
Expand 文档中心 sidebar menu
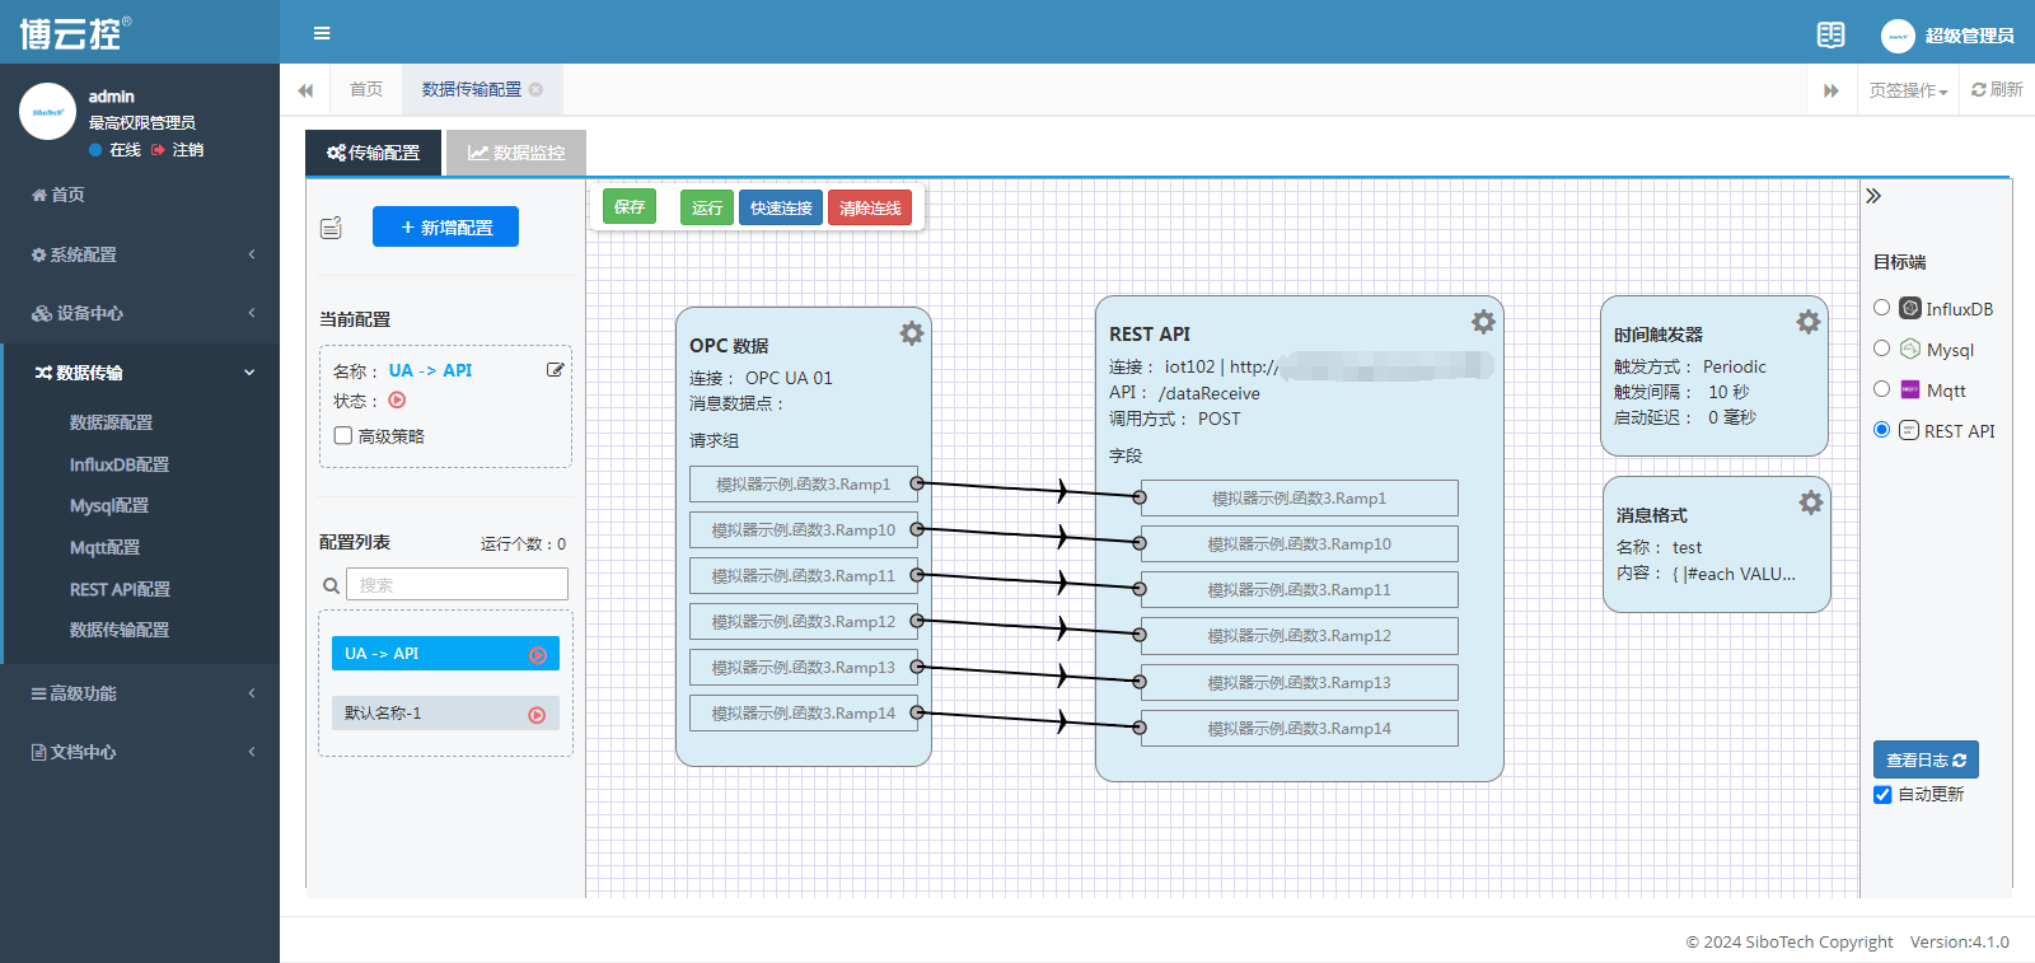pos(140,752)
